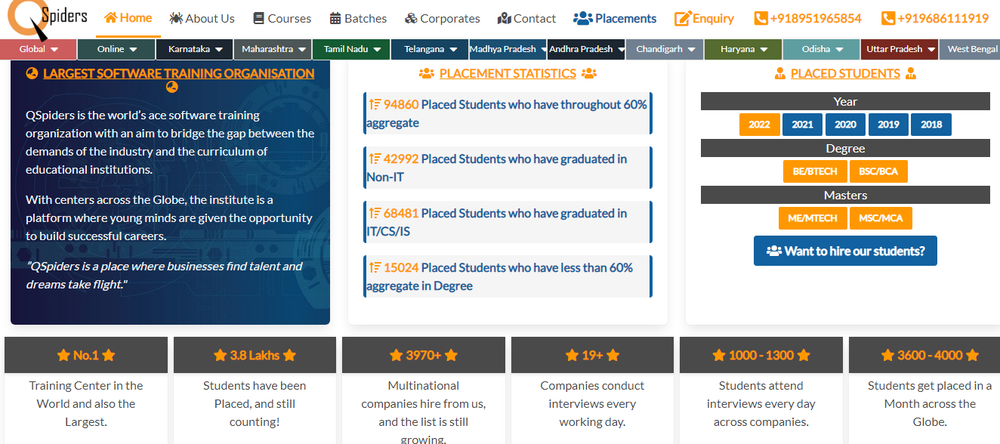Toggle BE/BTECH degree filter
This screenshot has width=1000, height=444.
[815, 171]
